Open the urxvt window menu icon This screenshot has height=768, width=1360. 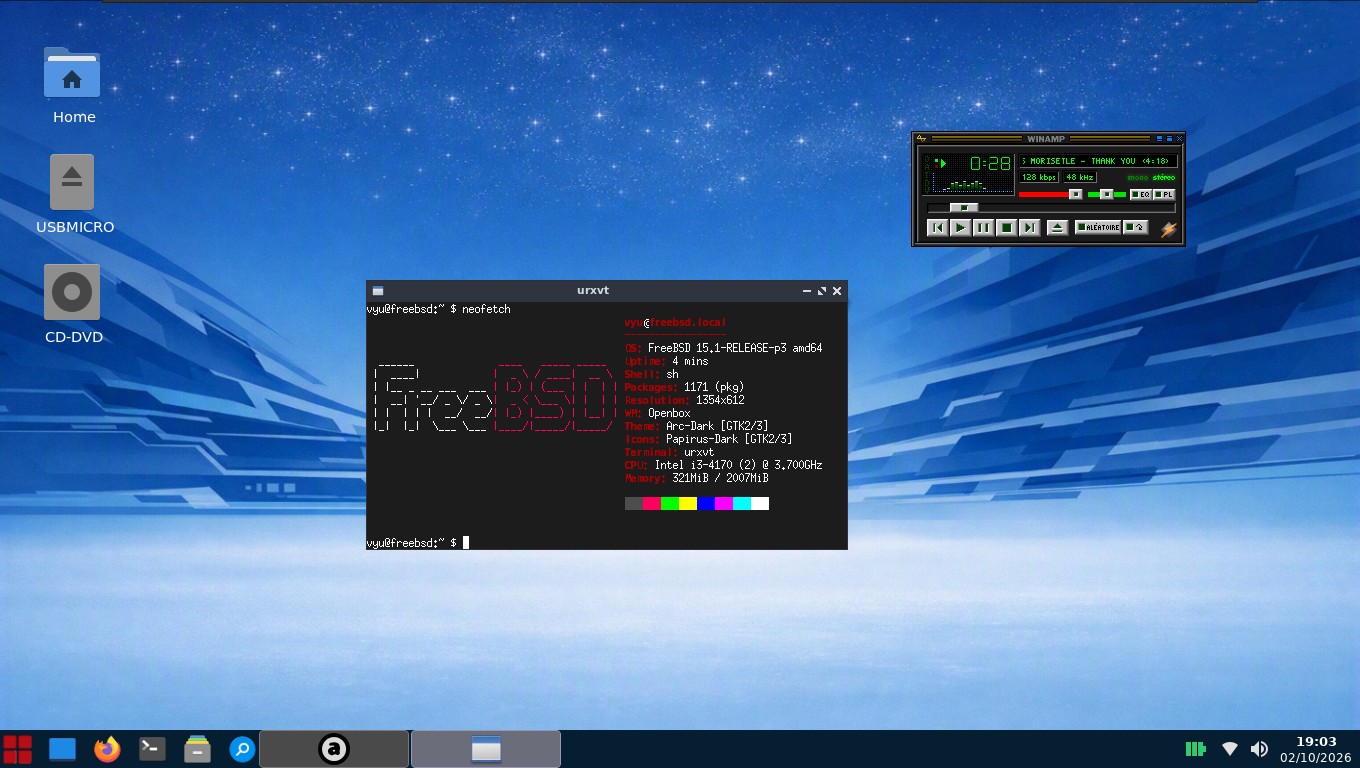(x=378, y=291)
